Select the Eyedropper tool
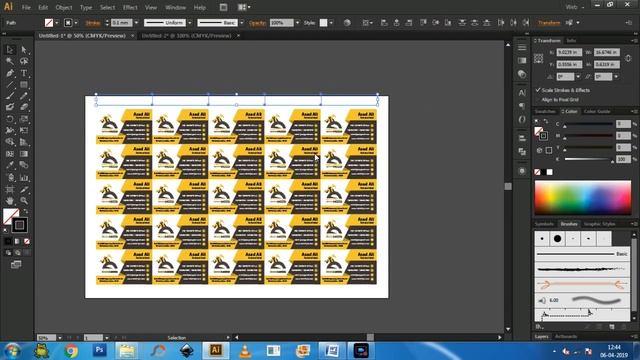 pyautogui.click(x=10, y=165)
